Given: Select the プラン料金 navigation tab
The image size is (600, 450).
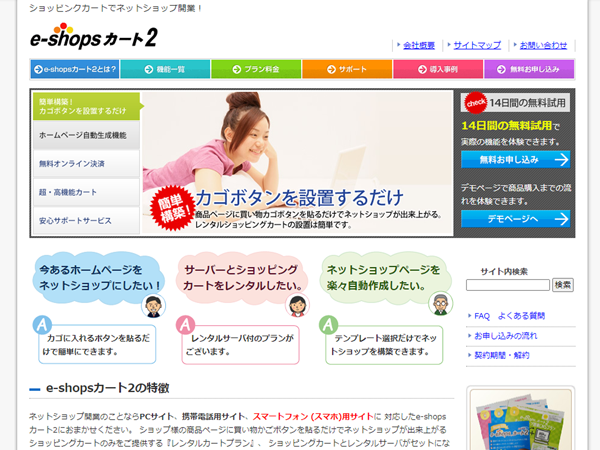Looking at the screenshot, I should 256,69.
